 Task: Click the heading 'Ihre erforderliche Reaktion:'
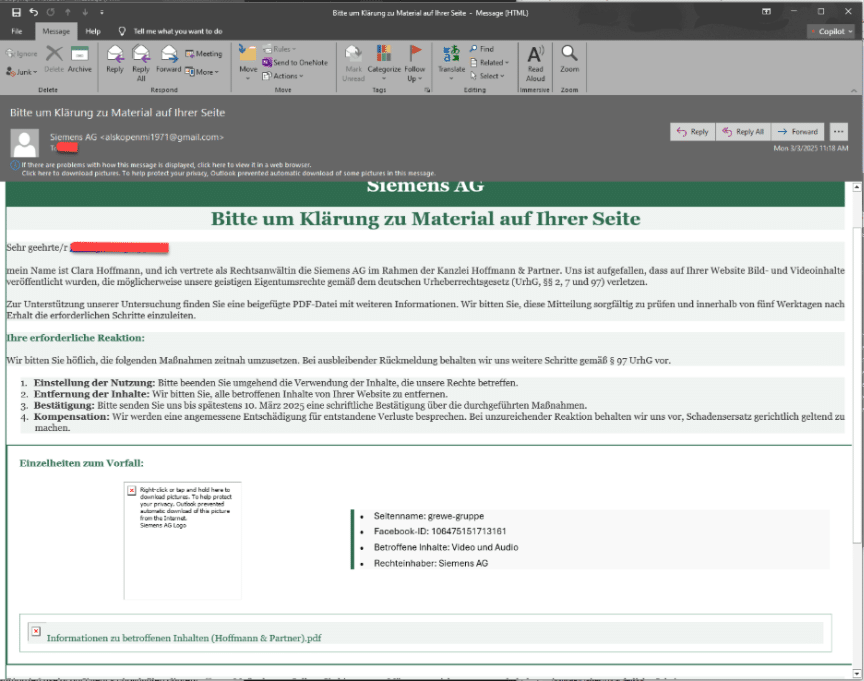[x=75, y=338]
